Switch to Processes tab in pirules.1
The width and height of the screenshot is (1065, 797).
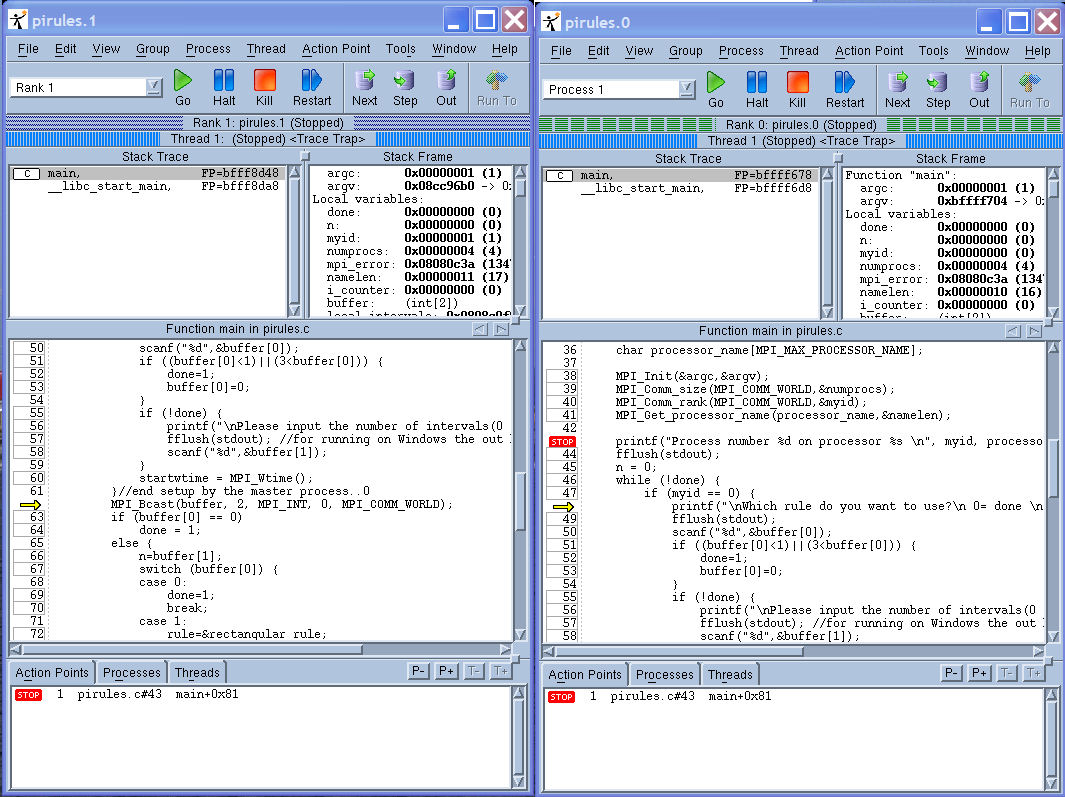point(131,673)
